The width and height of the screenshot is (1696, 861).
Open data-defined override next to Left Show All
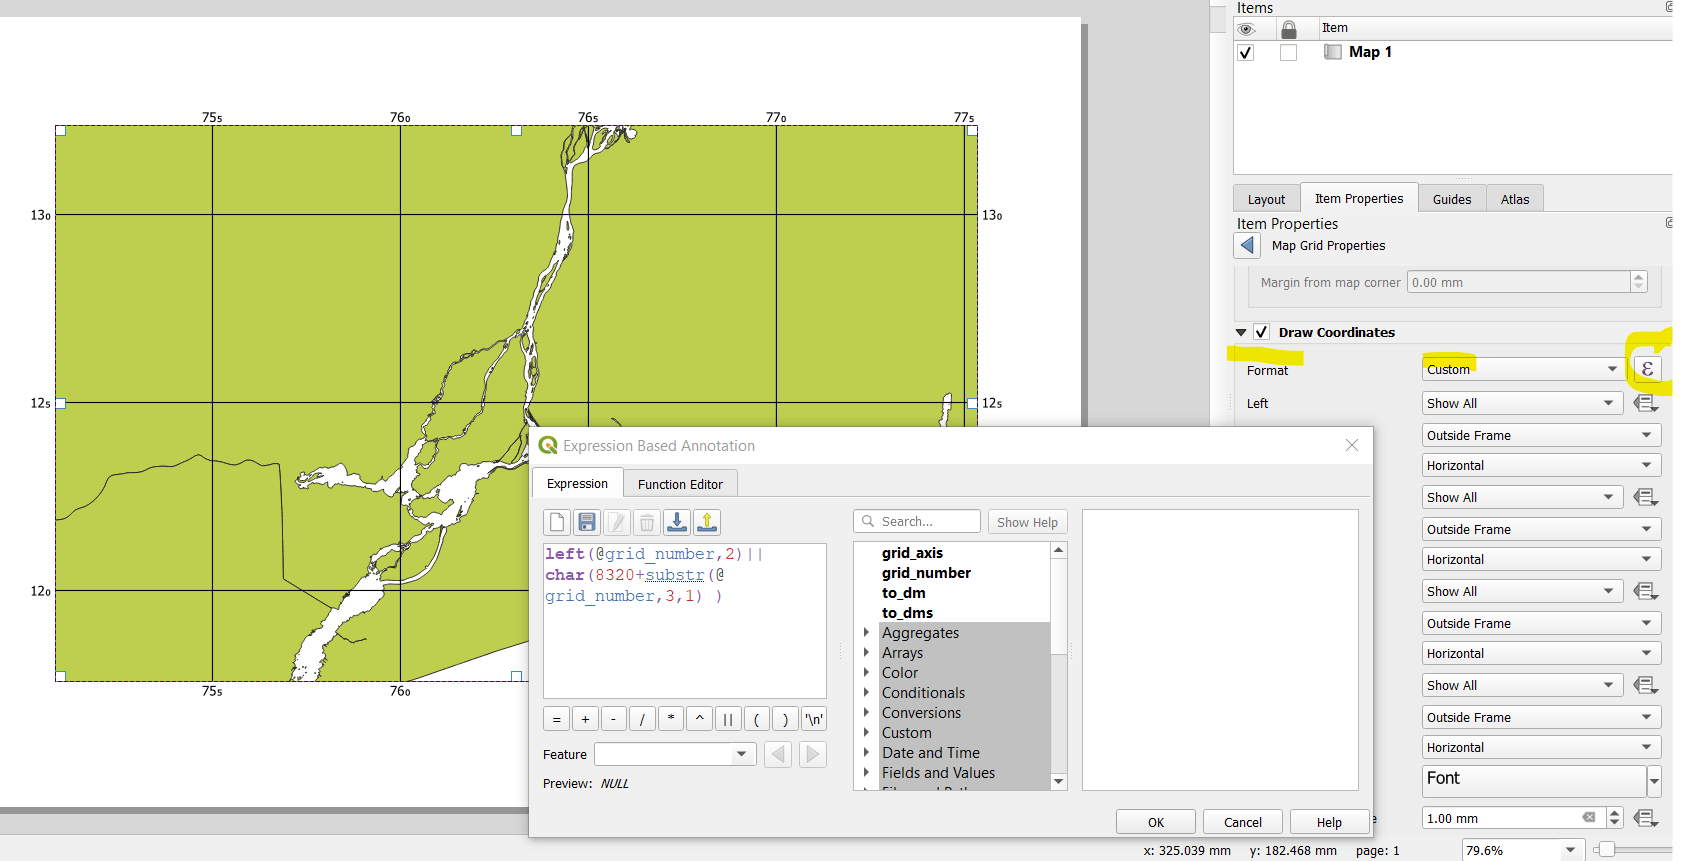pyautogui.click(x=1646, y=403)
